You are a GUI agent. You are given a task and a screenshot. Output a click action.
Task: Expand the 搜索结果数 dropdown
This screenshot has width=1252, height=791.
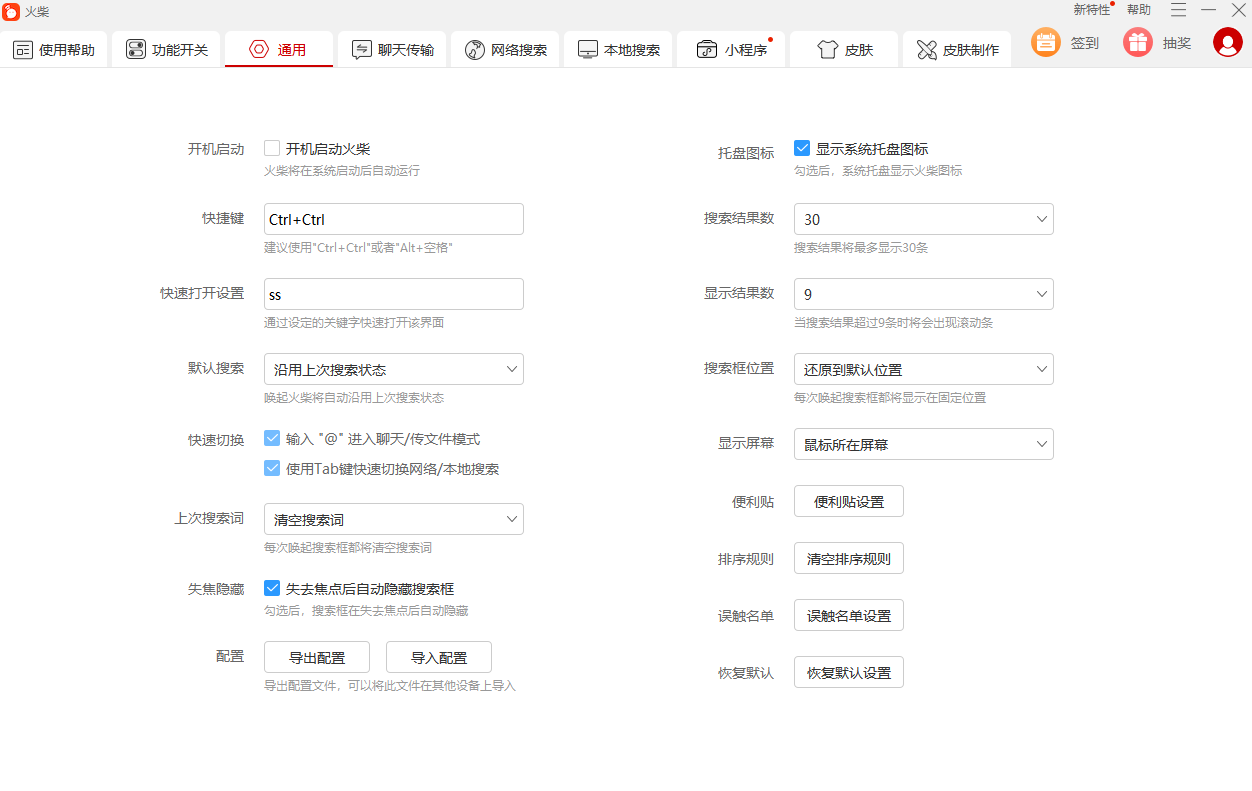tap(924, 219)
